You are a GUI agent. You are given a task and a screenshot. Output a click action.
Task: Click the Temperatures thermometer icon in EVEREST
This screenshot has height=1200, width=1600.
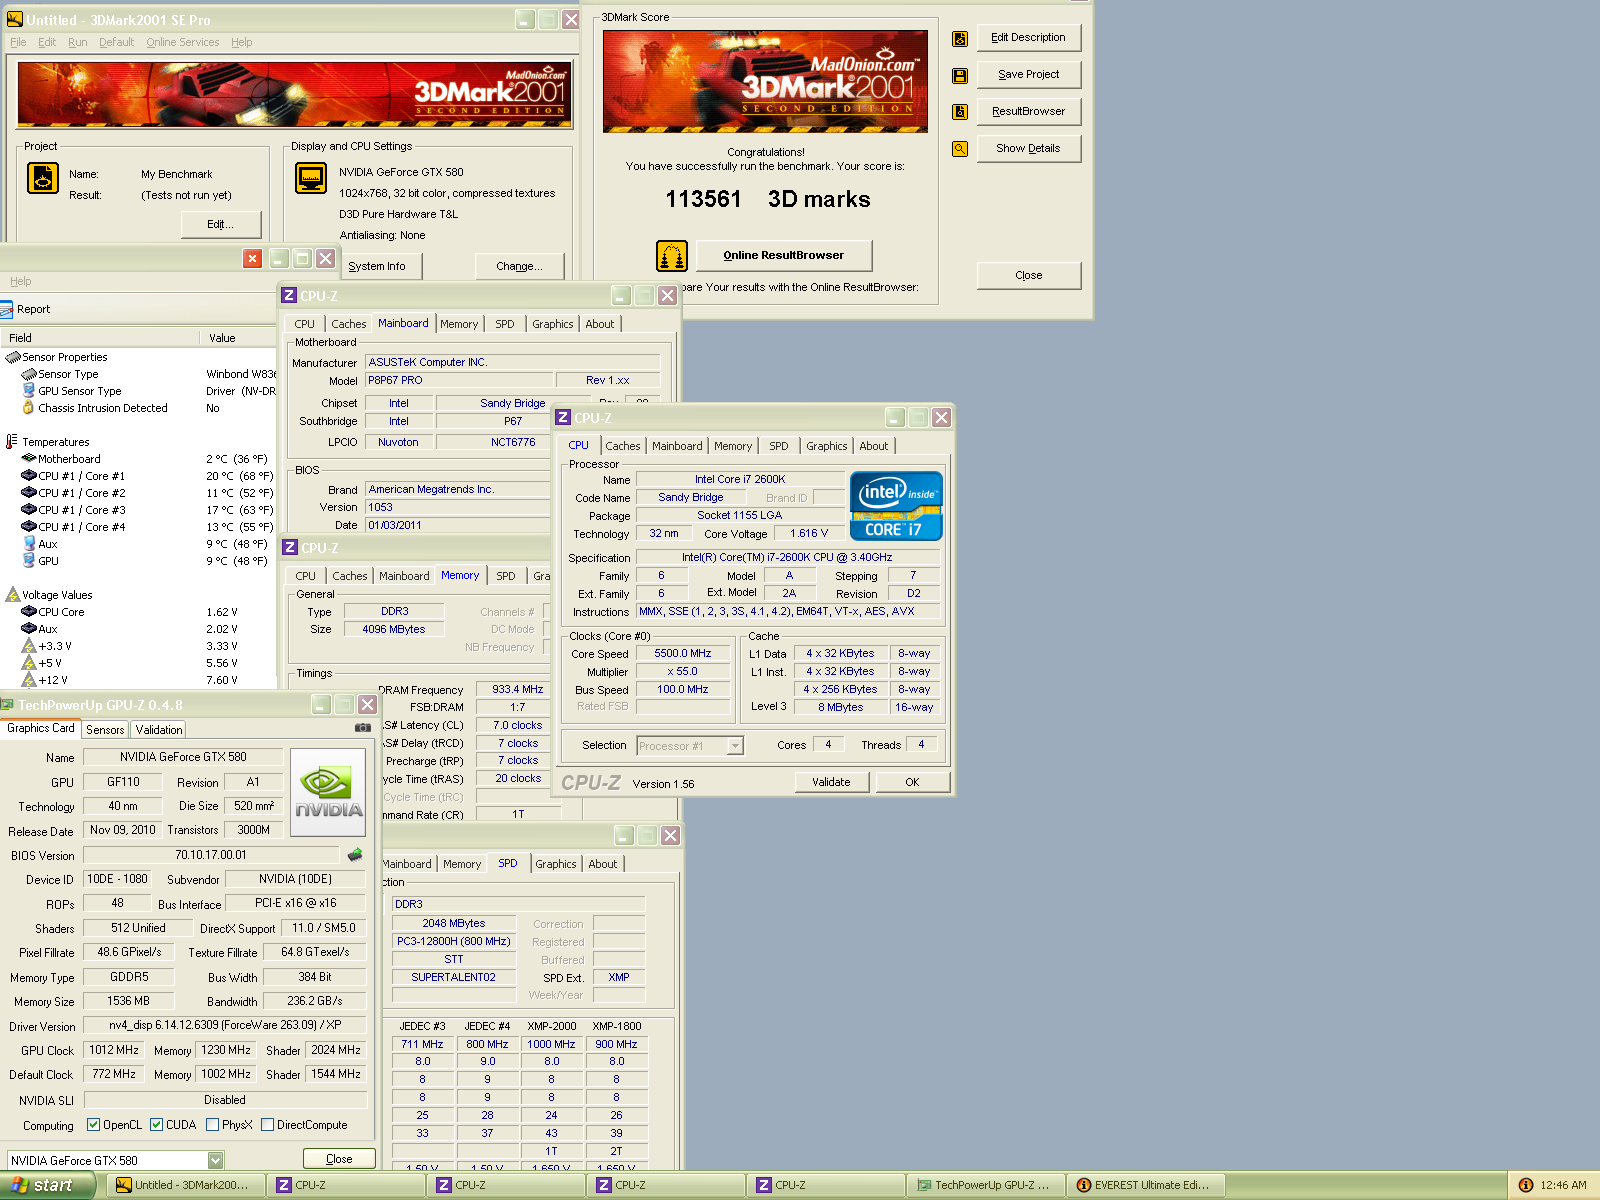pos(12,441)
